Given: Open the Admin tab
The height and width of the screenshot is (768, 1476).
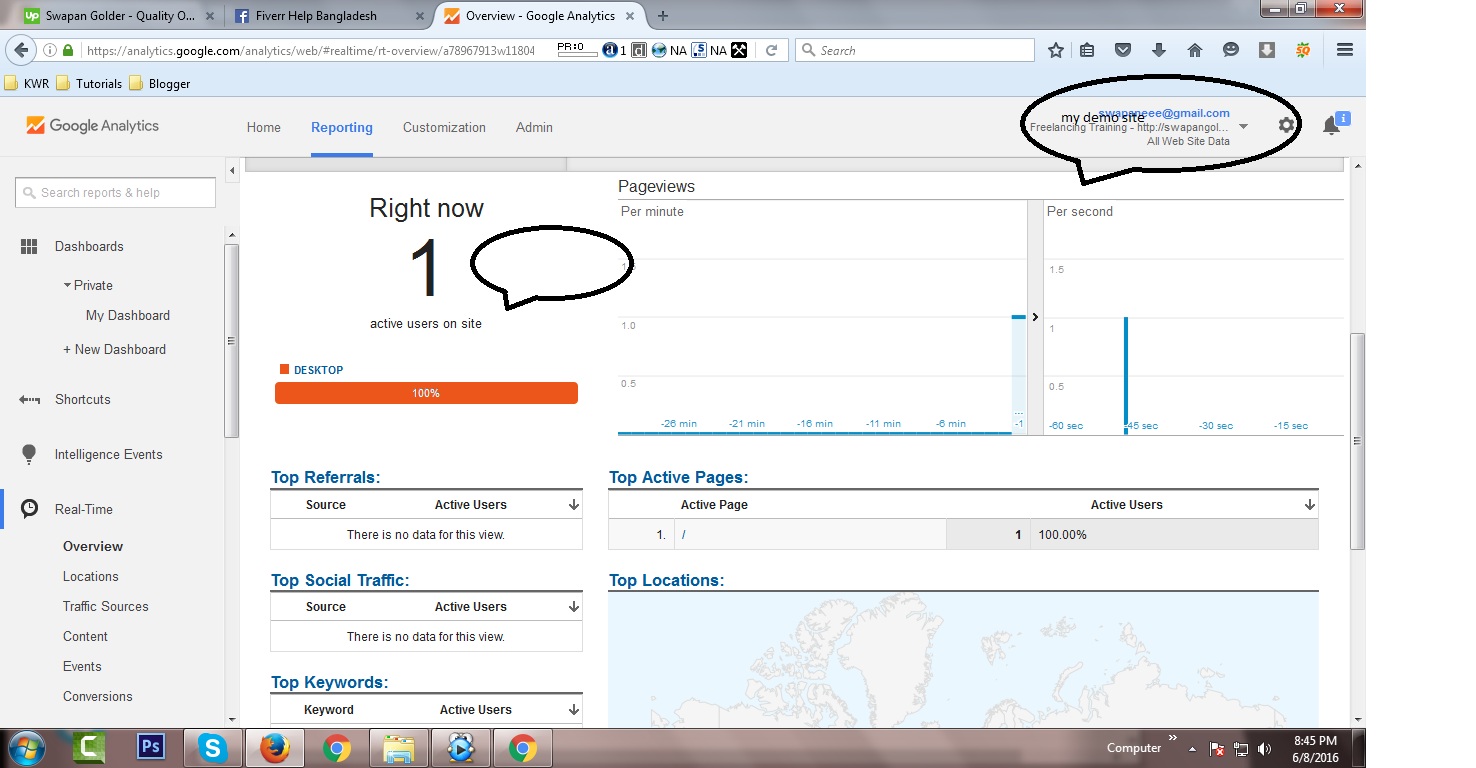Looking at the screenshot, I should [534, 127].
